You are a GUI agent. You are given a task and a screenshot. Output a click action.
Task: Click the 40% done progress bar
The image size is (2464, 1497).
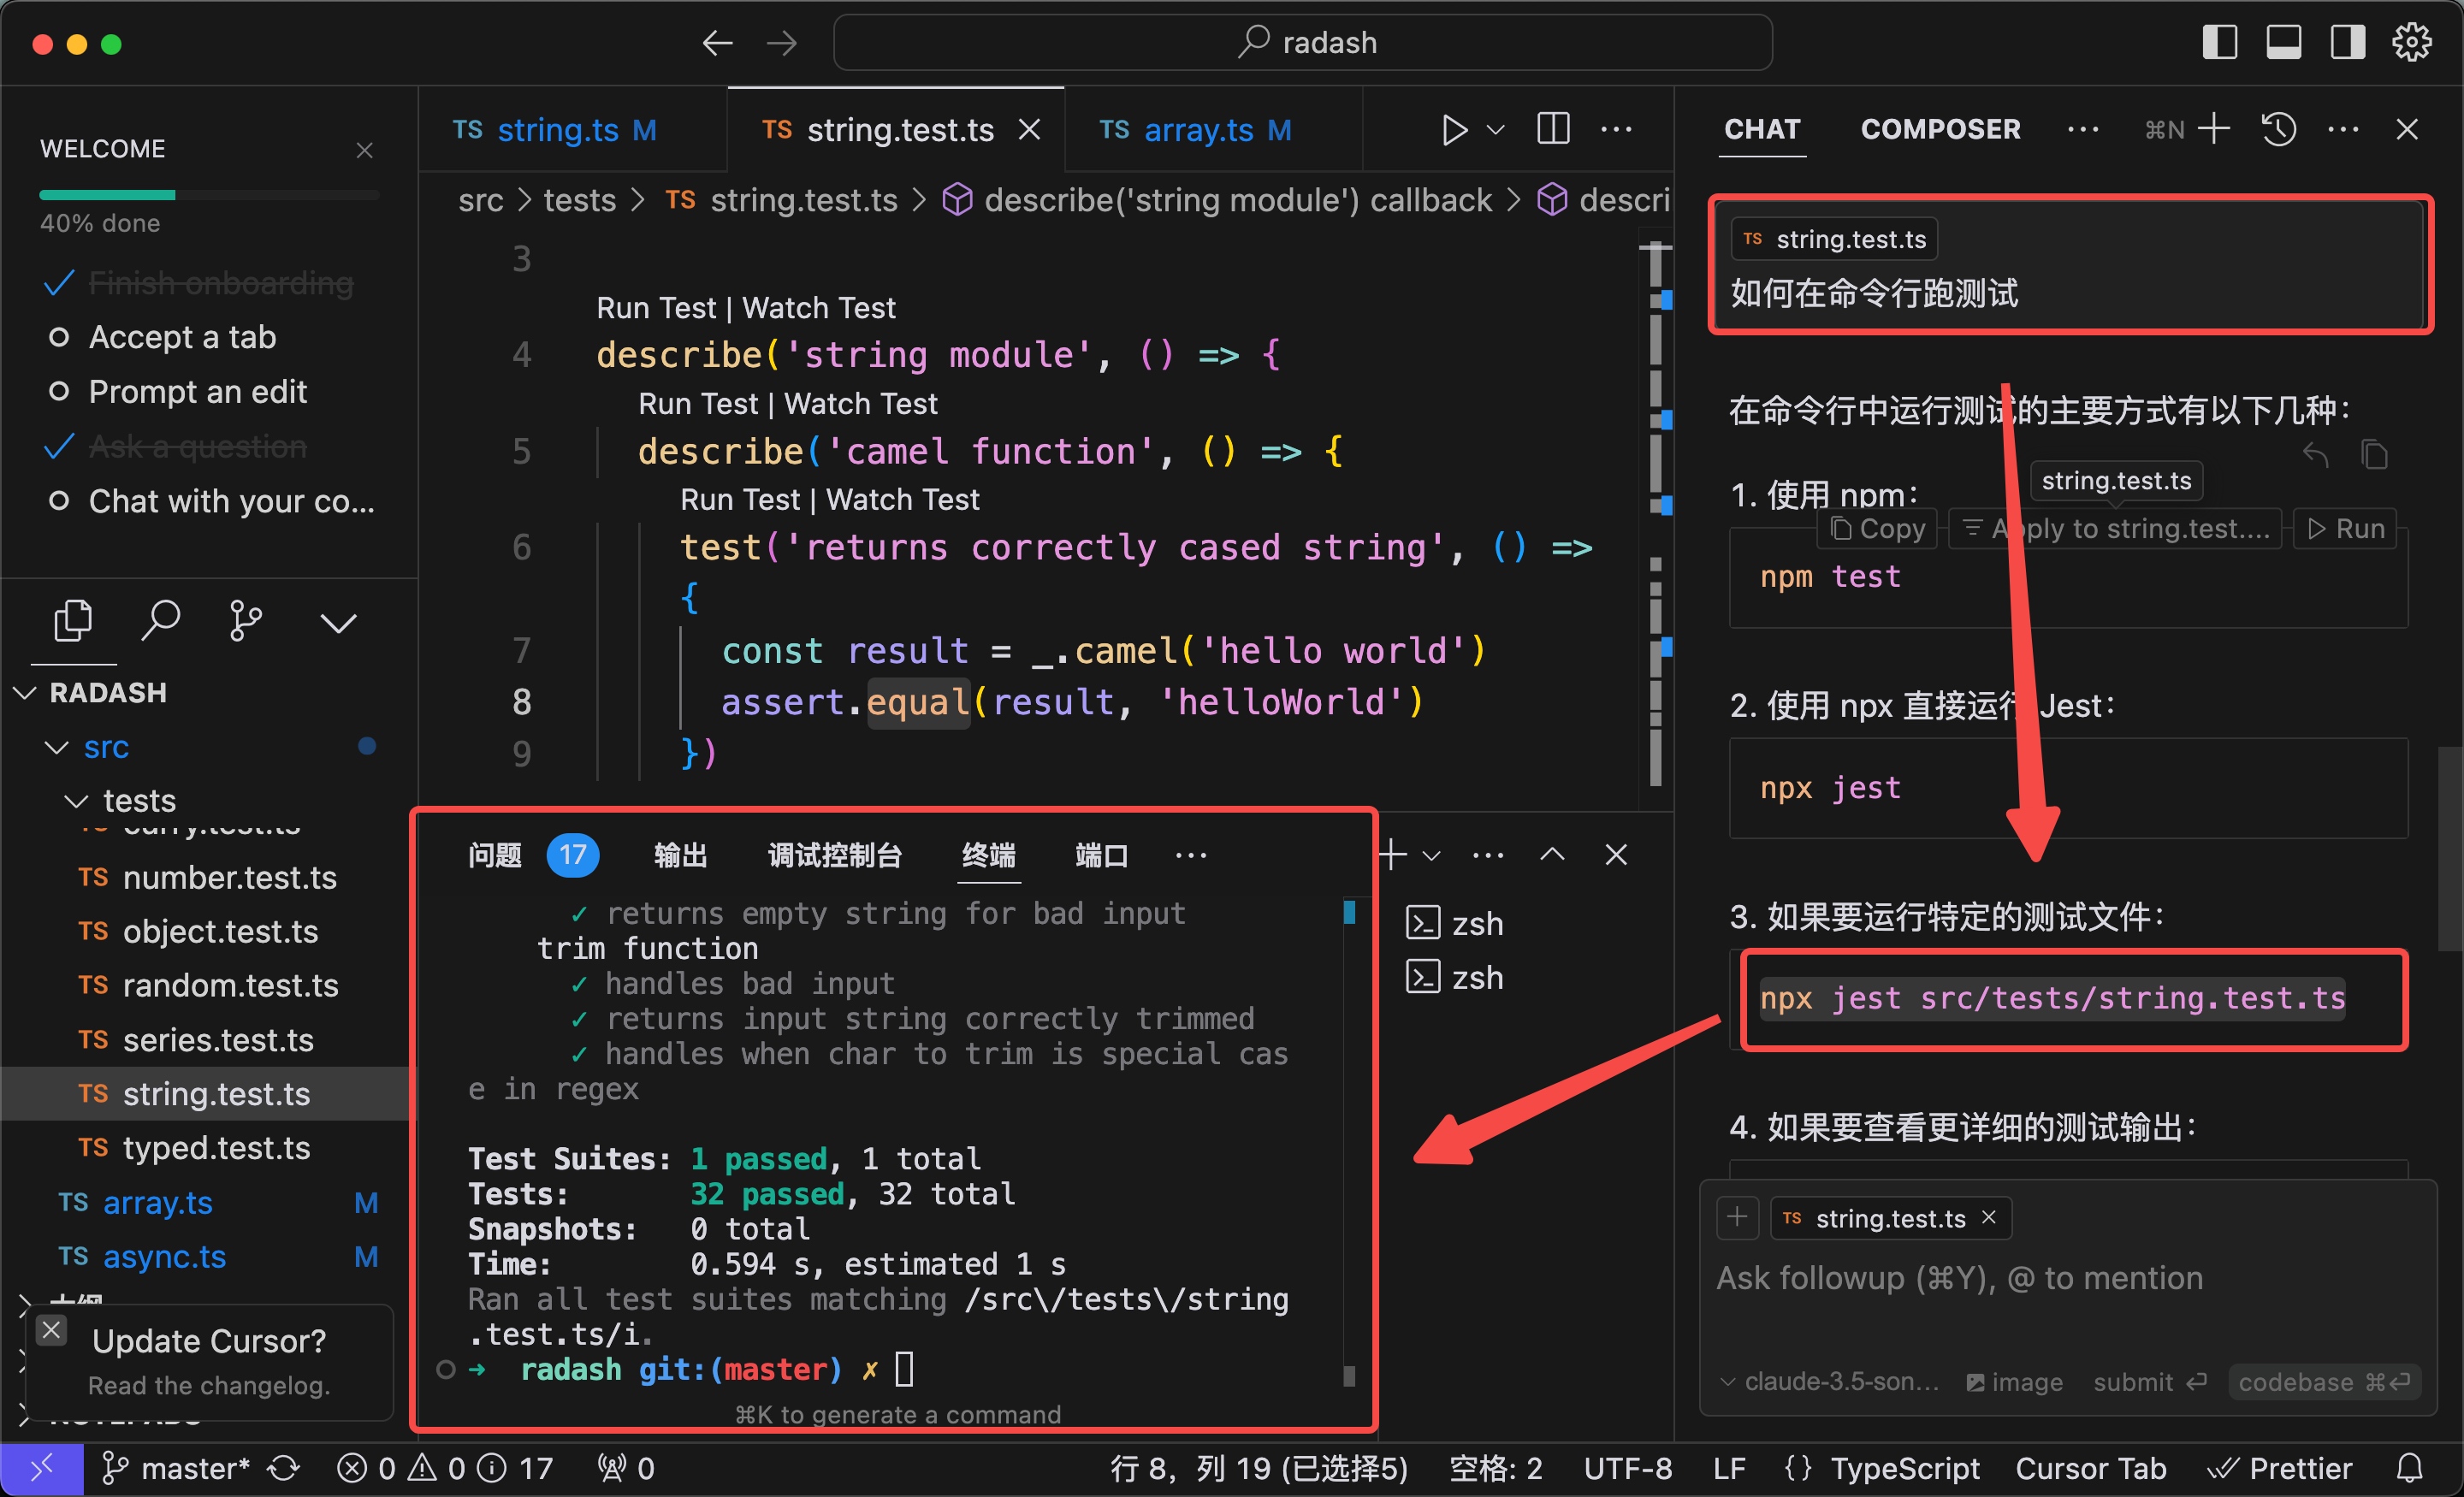tap(209, 194)
